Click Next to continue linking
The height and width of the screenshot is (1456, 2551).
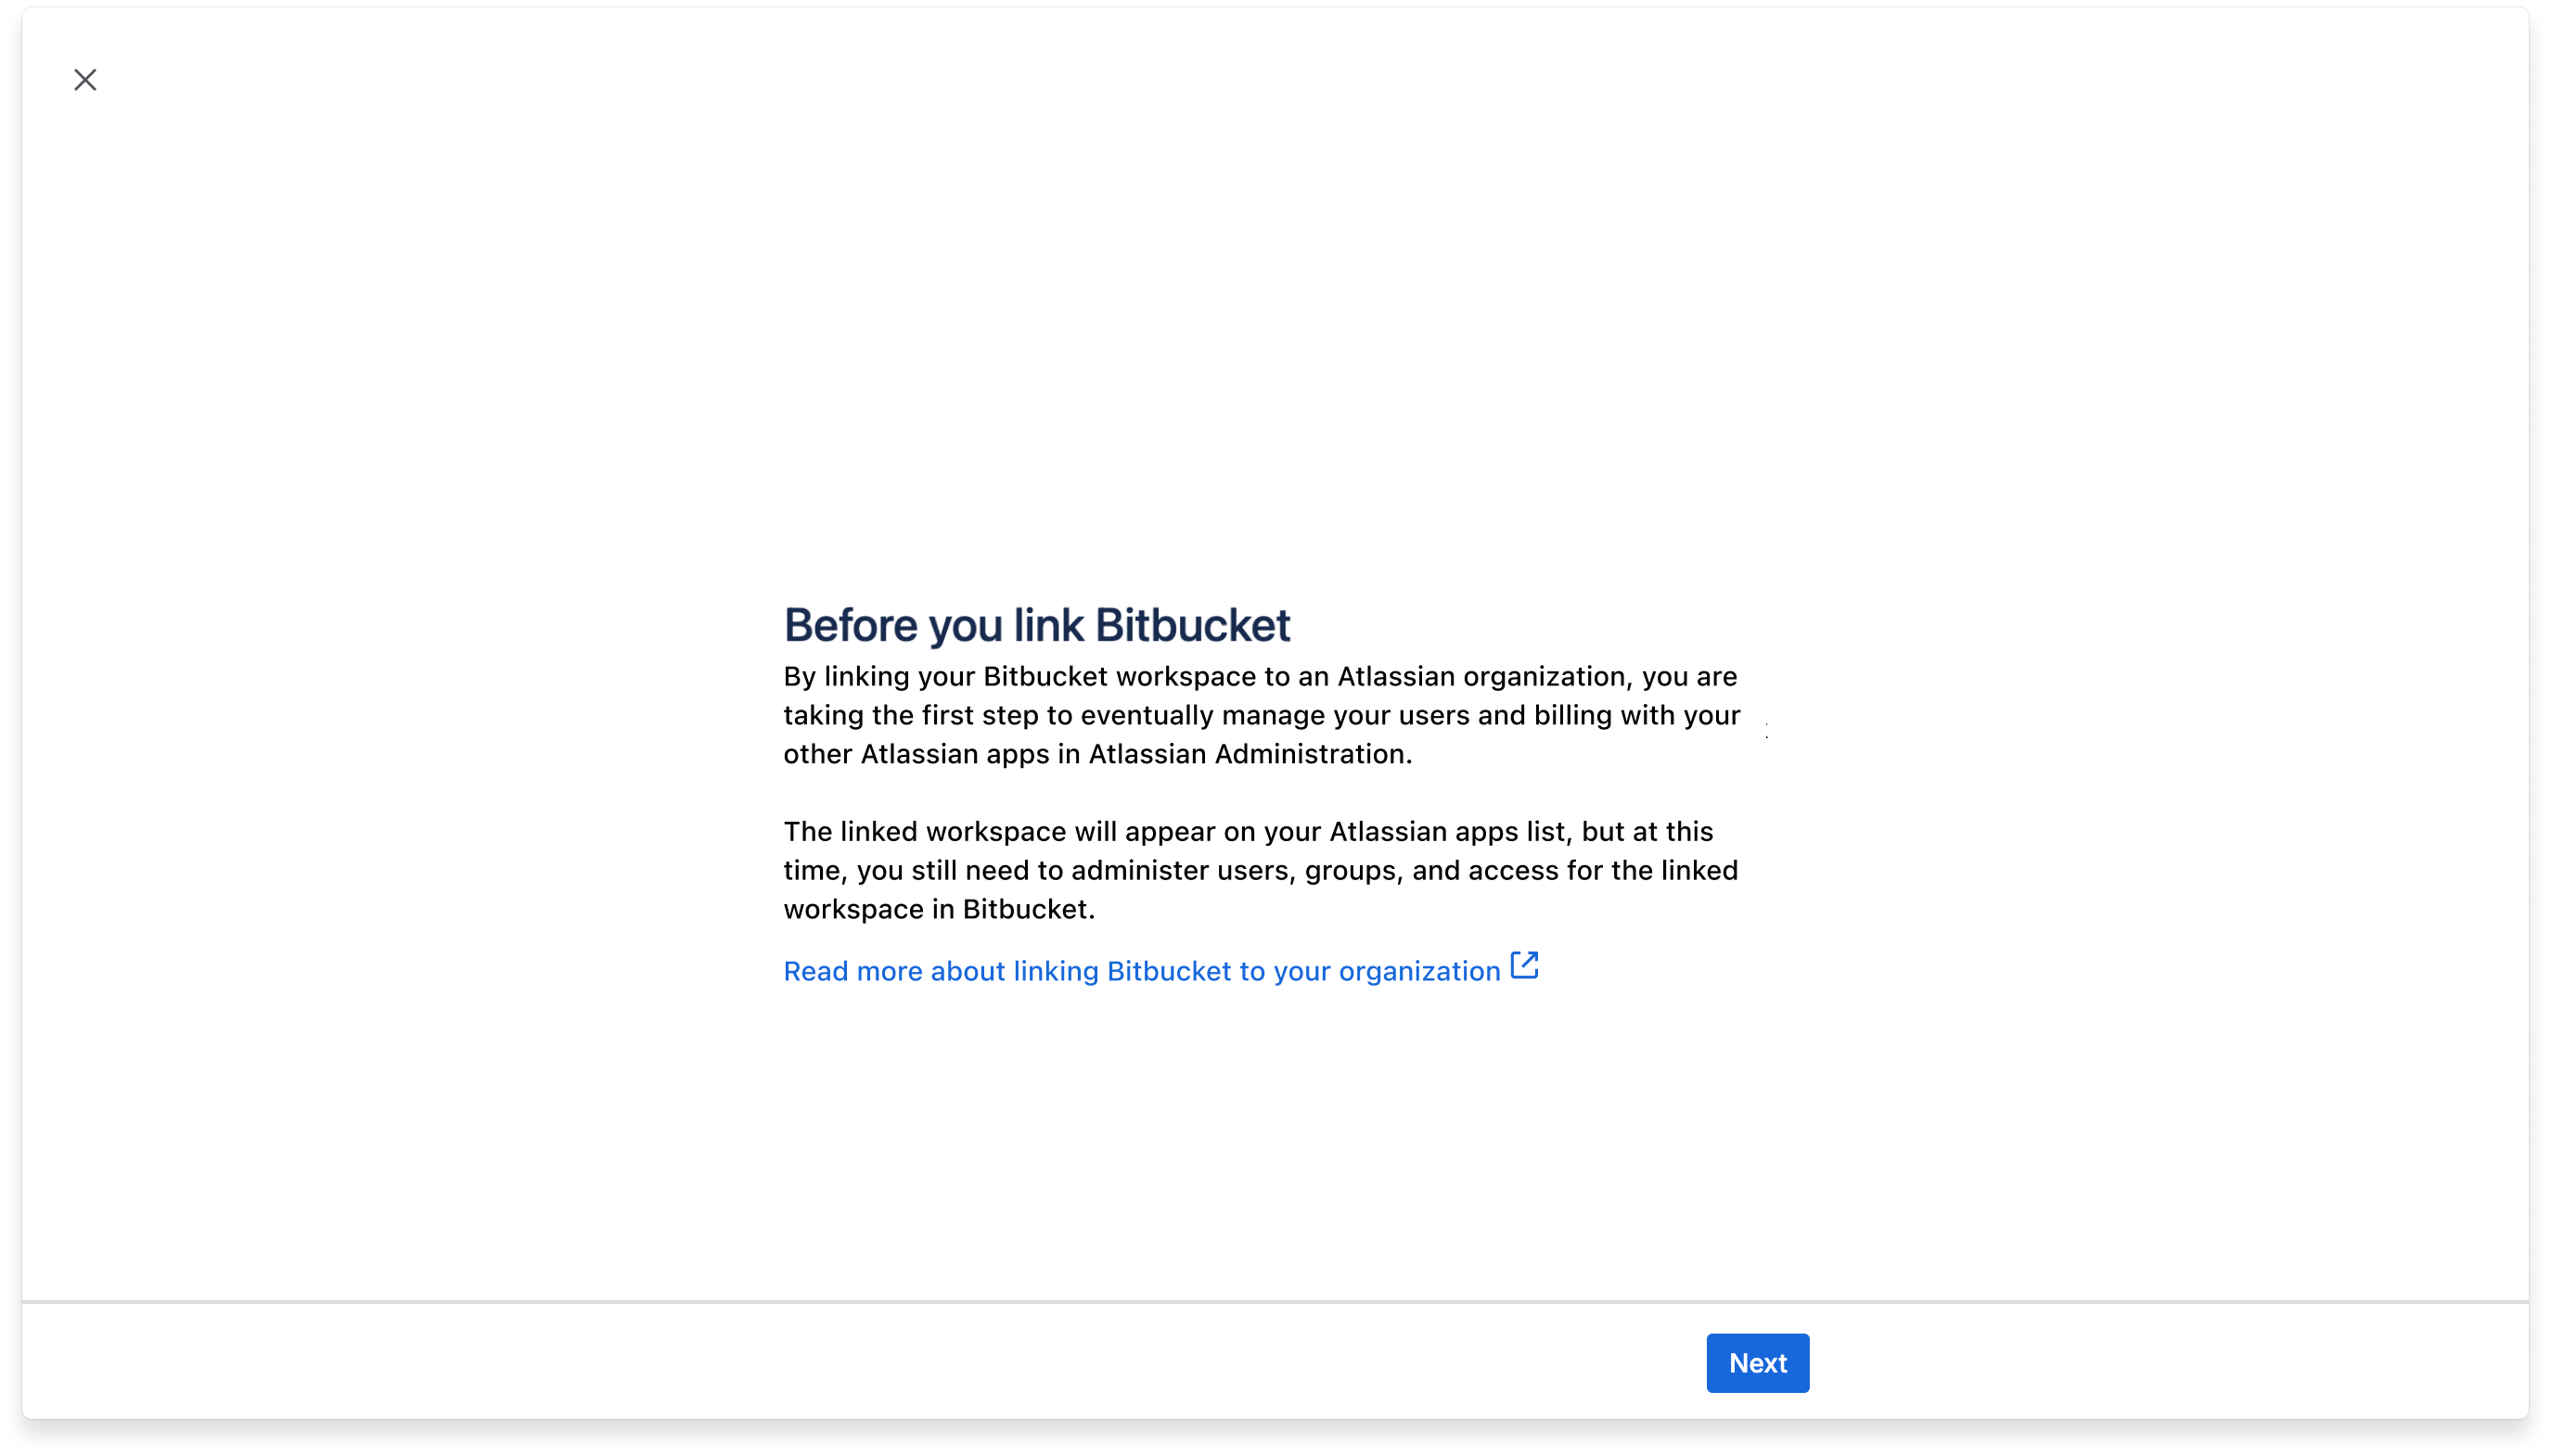pos(1757,1362)
